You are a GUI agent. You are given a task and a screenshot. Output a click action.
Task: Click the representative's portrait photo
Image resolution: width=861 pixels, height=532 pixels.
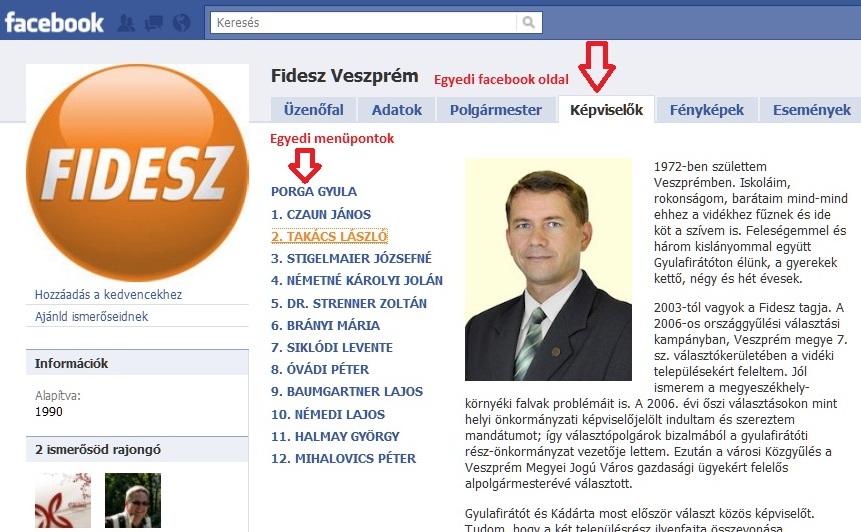548,270
